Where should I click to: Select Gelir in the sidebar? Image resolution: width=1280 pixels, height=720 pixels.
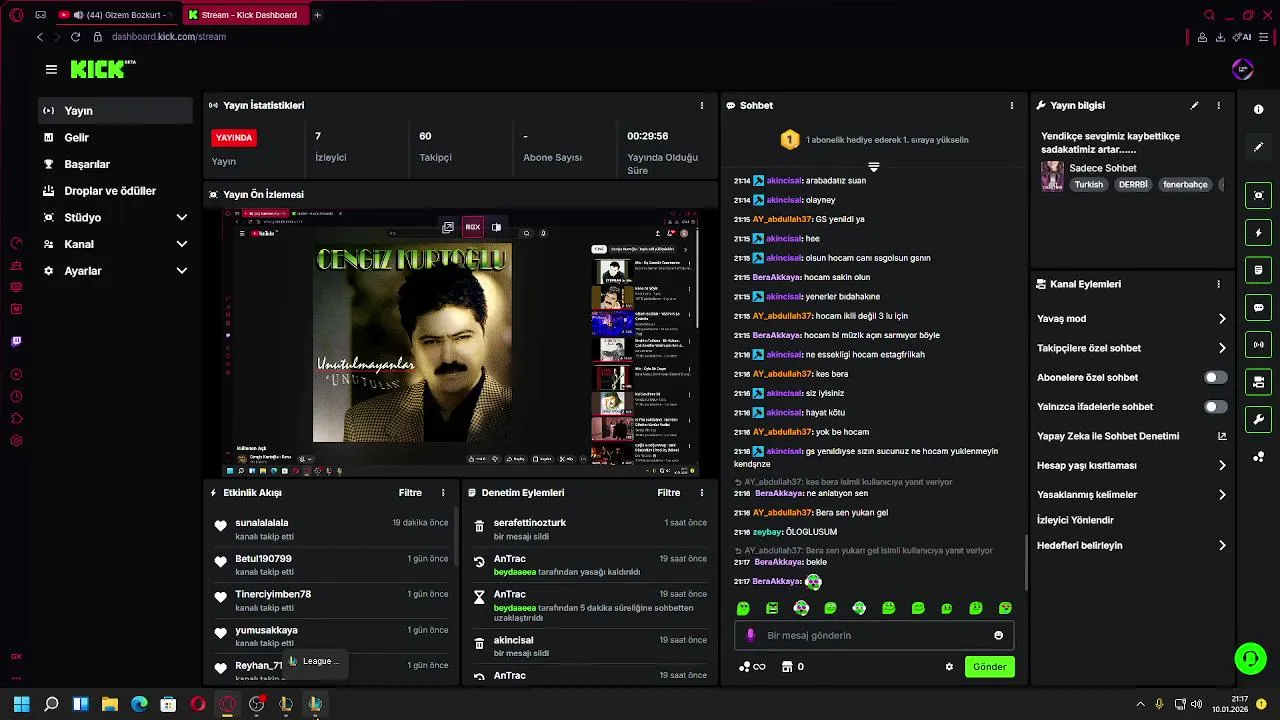click(116, 137)
